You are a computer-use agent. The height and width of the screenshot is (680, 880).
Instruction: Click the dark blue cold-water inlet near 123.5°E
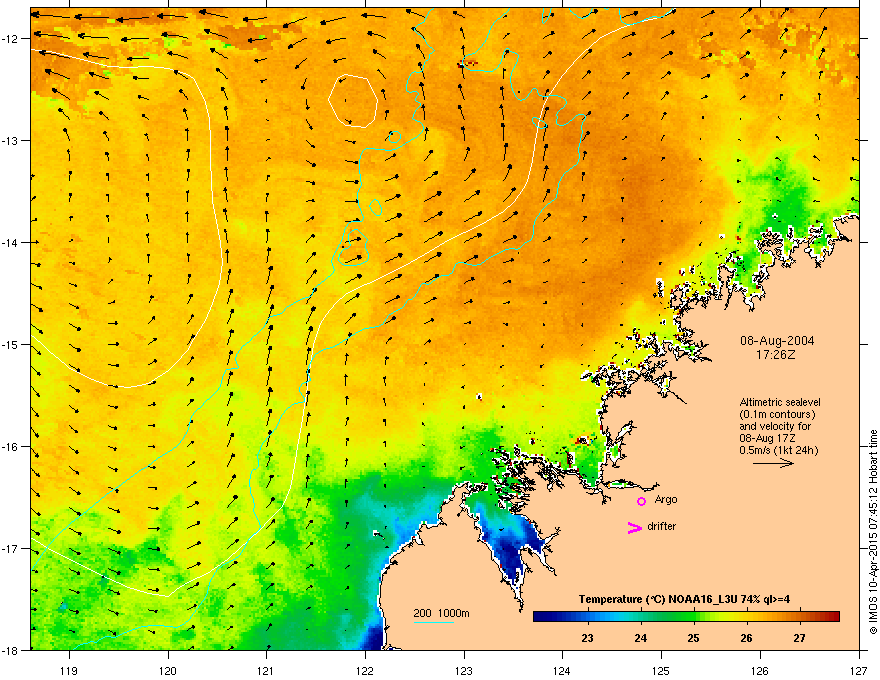512,547
